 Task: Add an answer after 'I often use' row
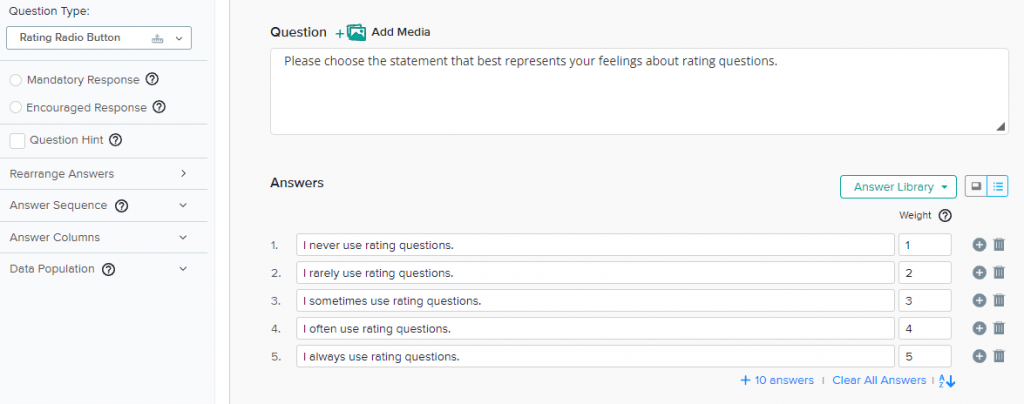click(x=978, y=328)
